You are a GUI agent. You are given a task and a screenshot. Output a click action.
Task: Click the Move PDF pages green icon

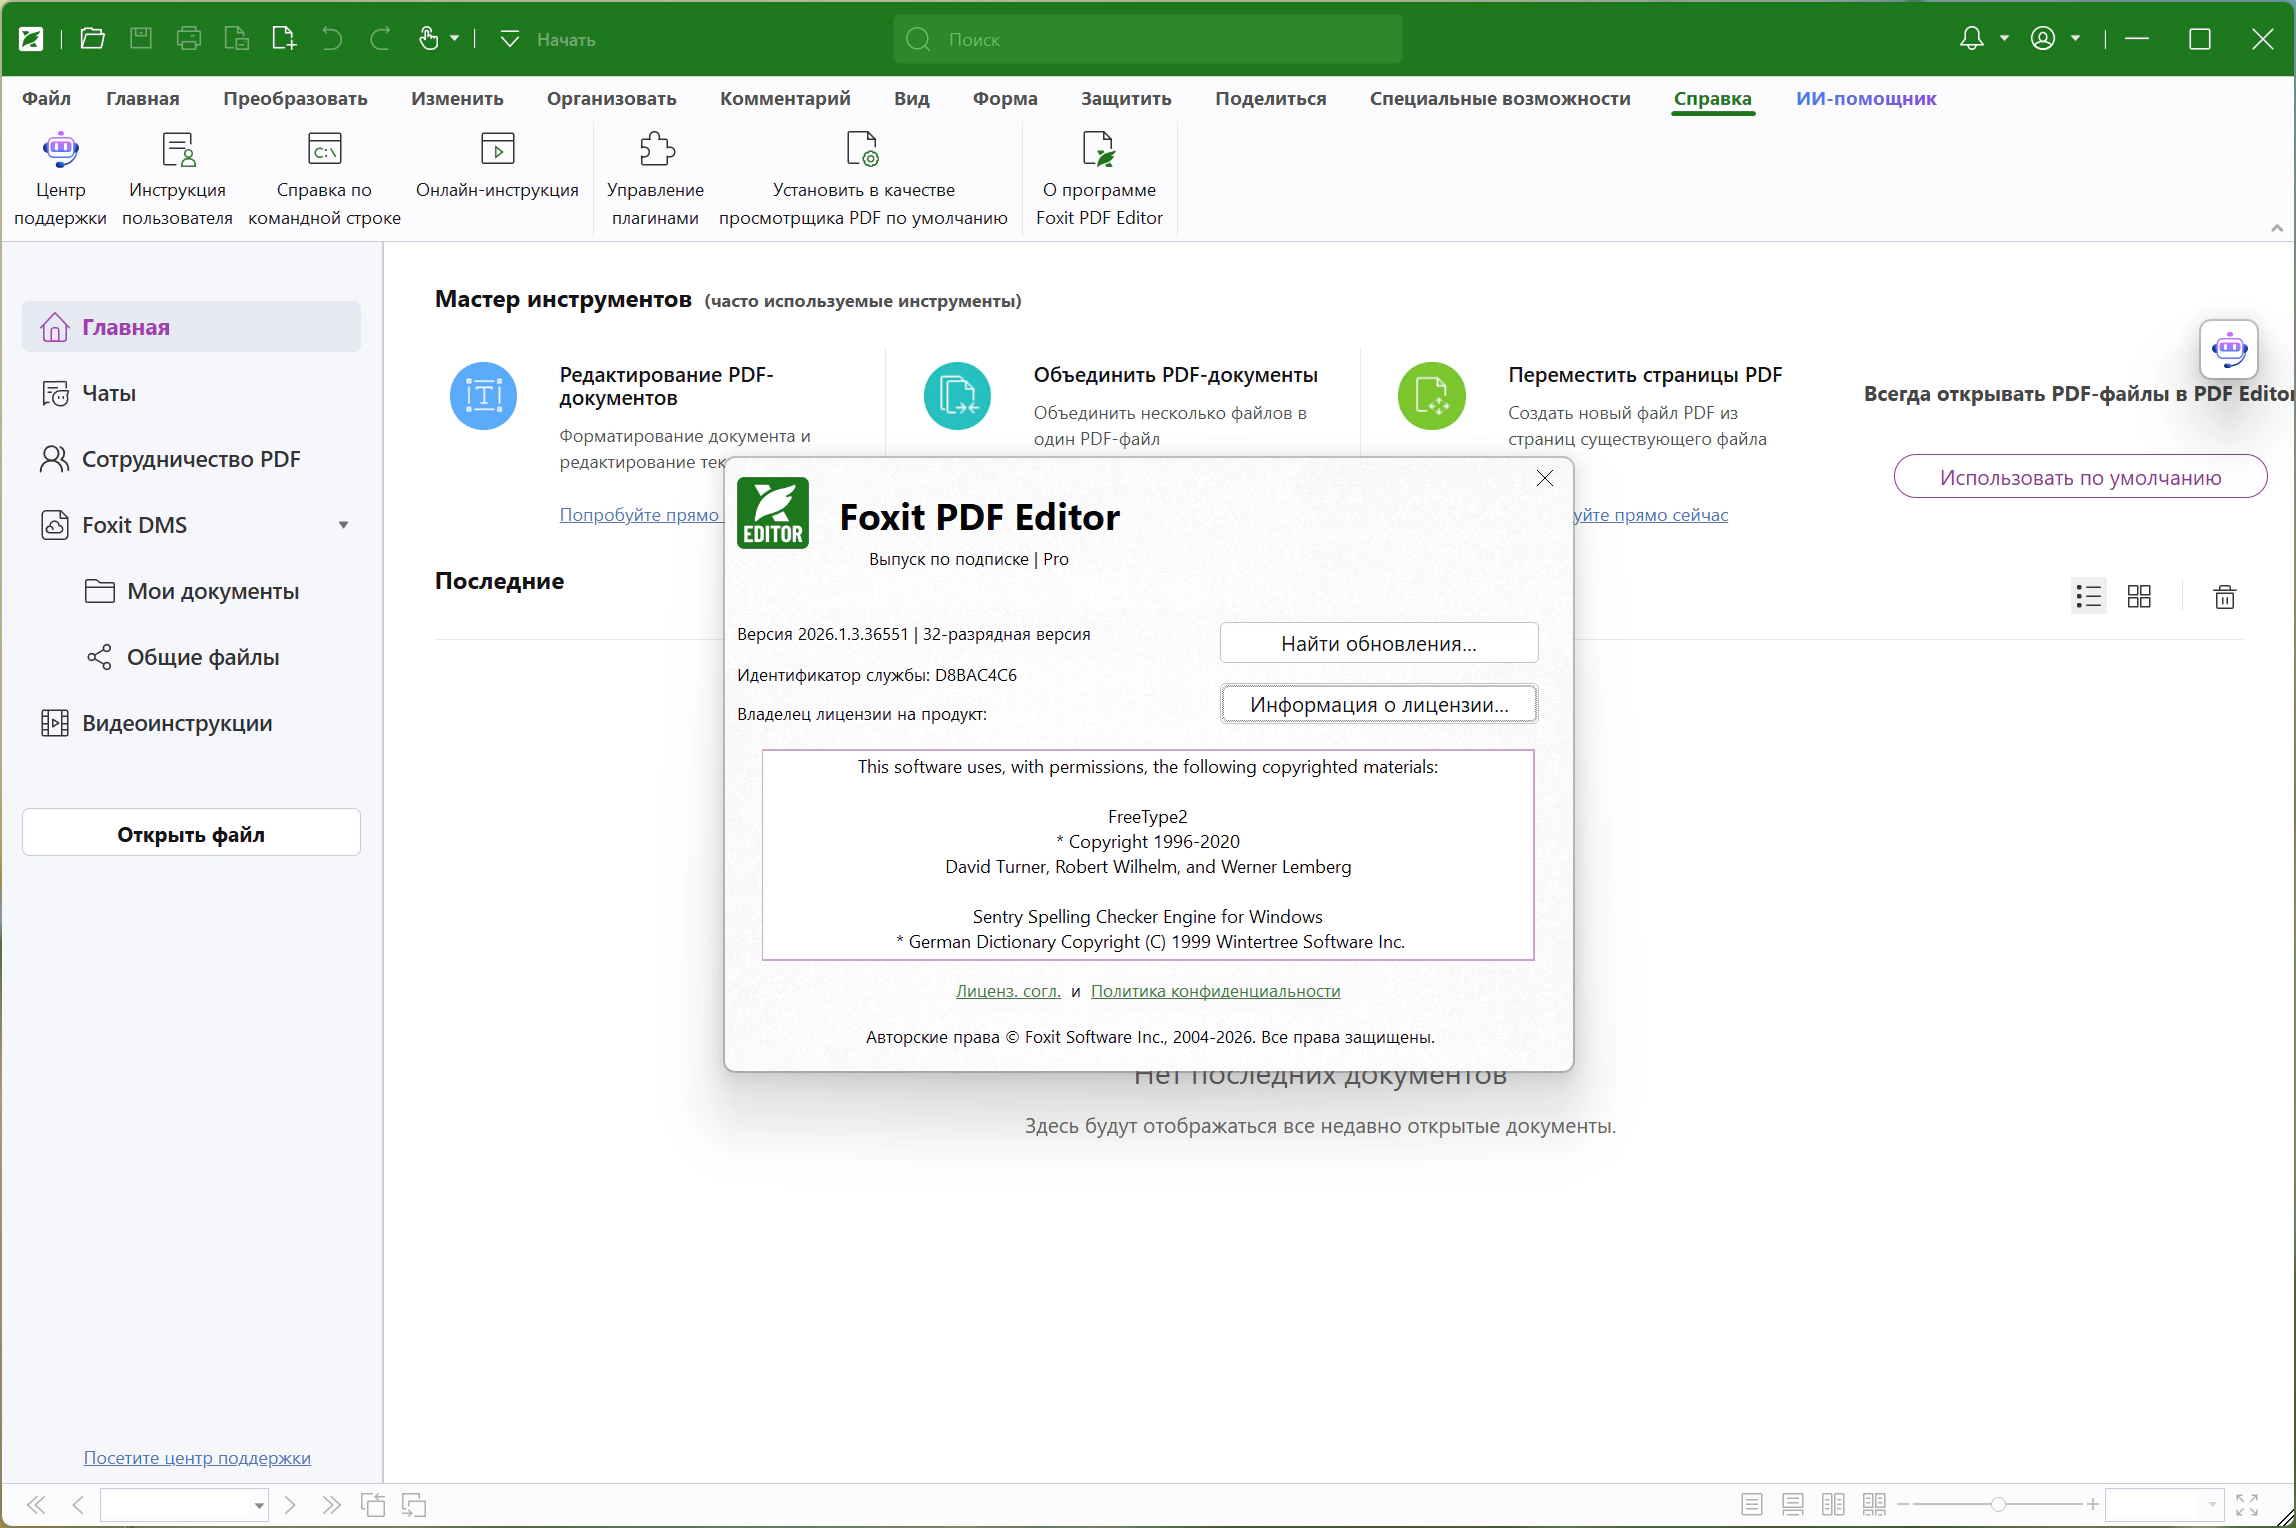click(1431, 396)
